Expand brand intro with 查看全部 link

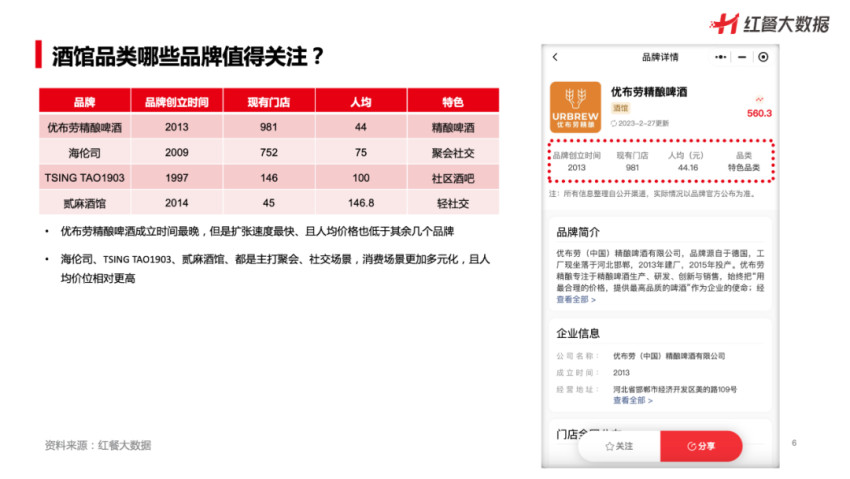[x=576, y=300]
